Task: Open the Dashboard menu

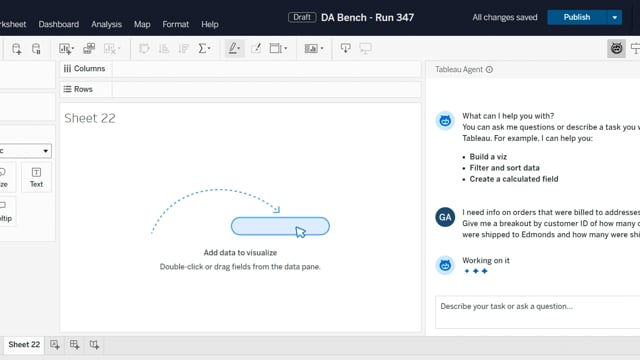Action: click(59, 24)
